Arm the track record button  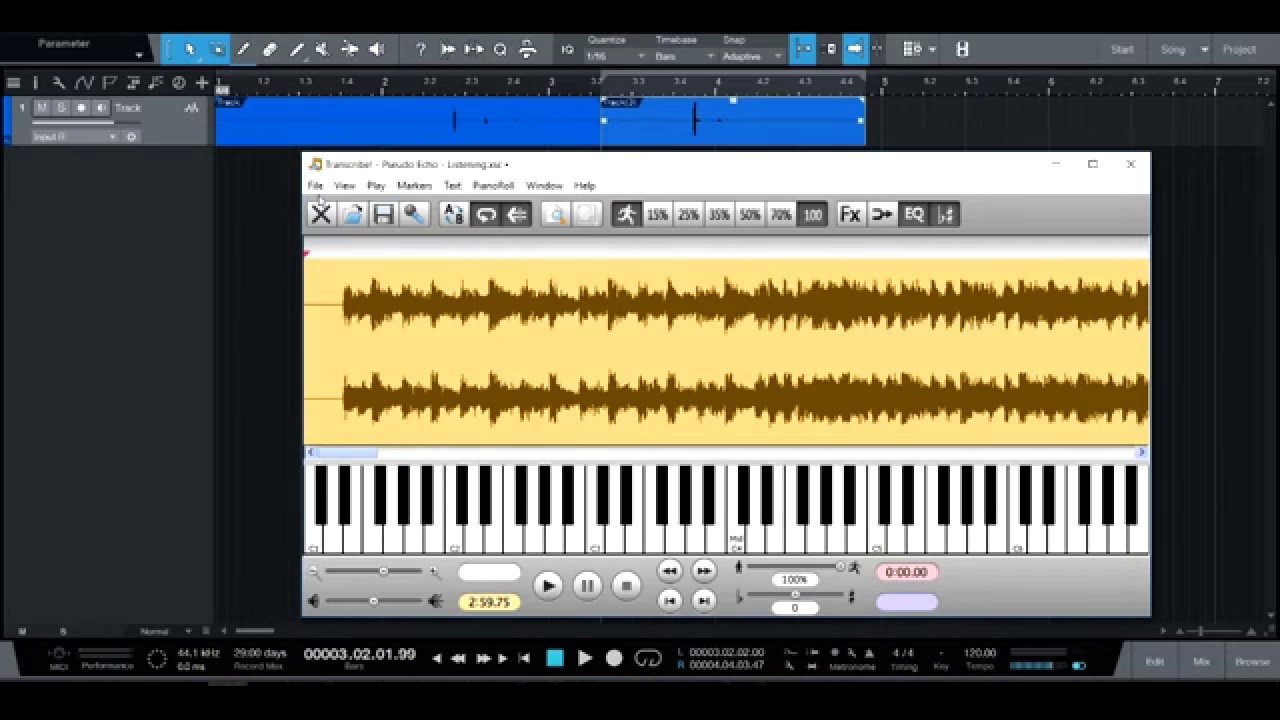coord(81,107)
